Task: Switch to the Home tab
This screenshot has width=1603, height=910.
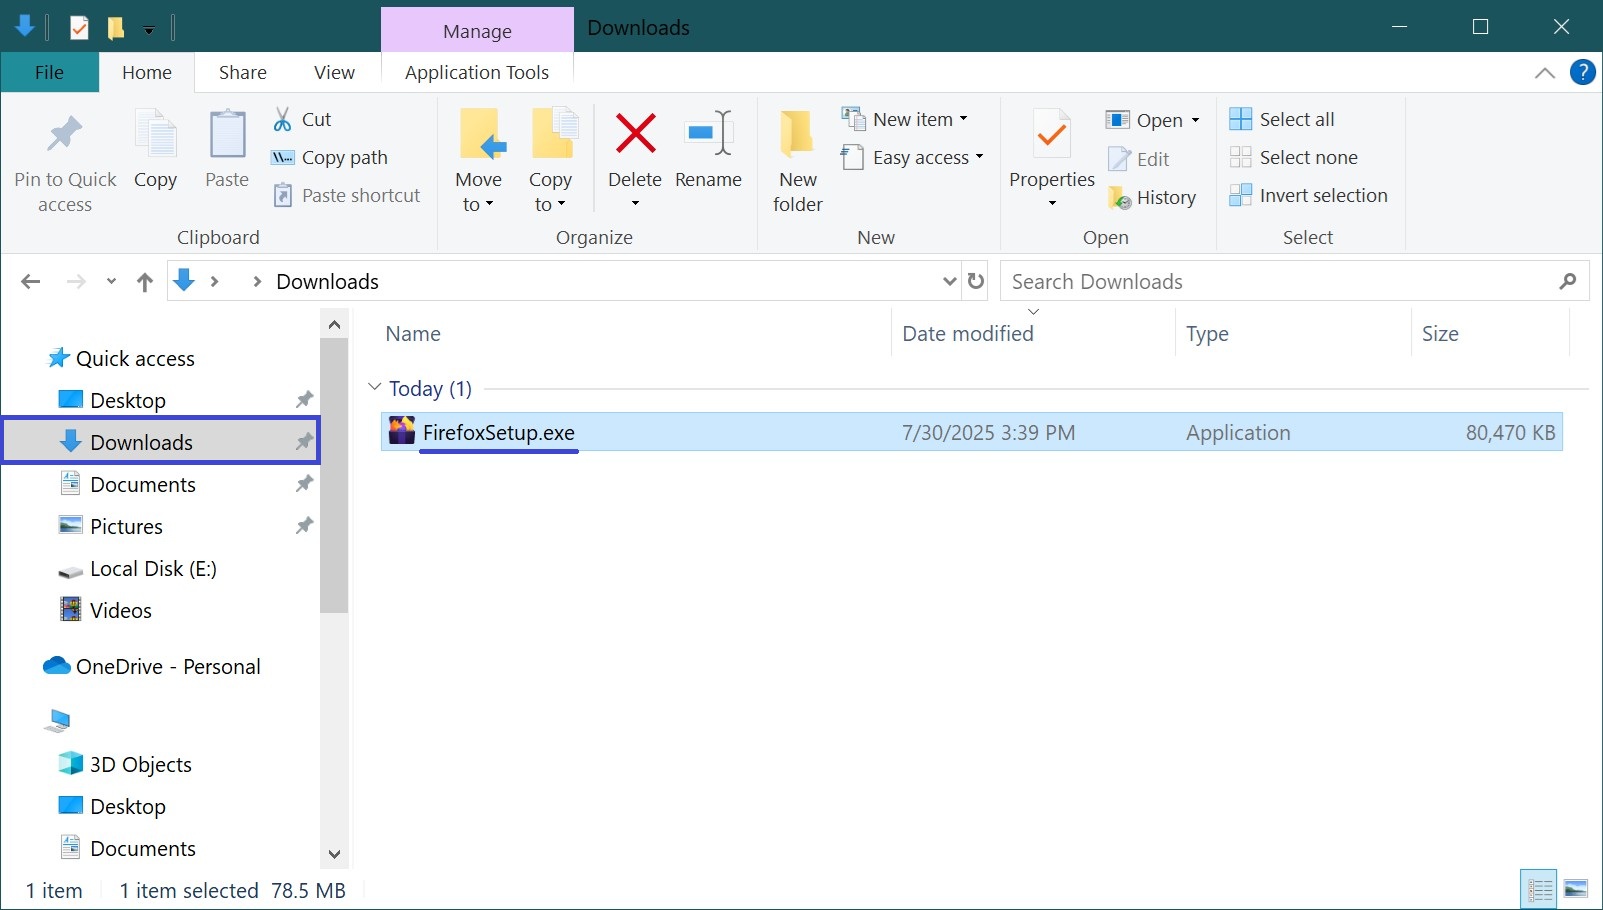Action: [x=147, y=72]
